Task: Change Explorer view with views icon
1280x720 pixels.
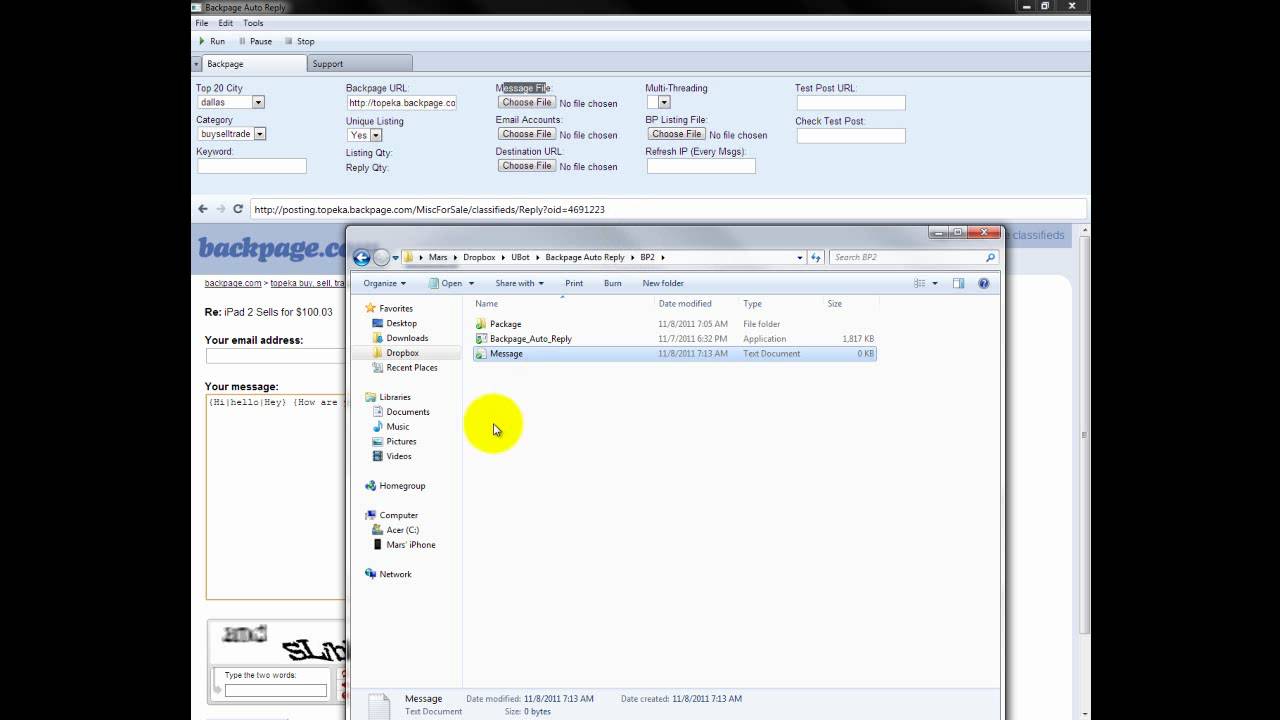Action: [x=919, y=283]
